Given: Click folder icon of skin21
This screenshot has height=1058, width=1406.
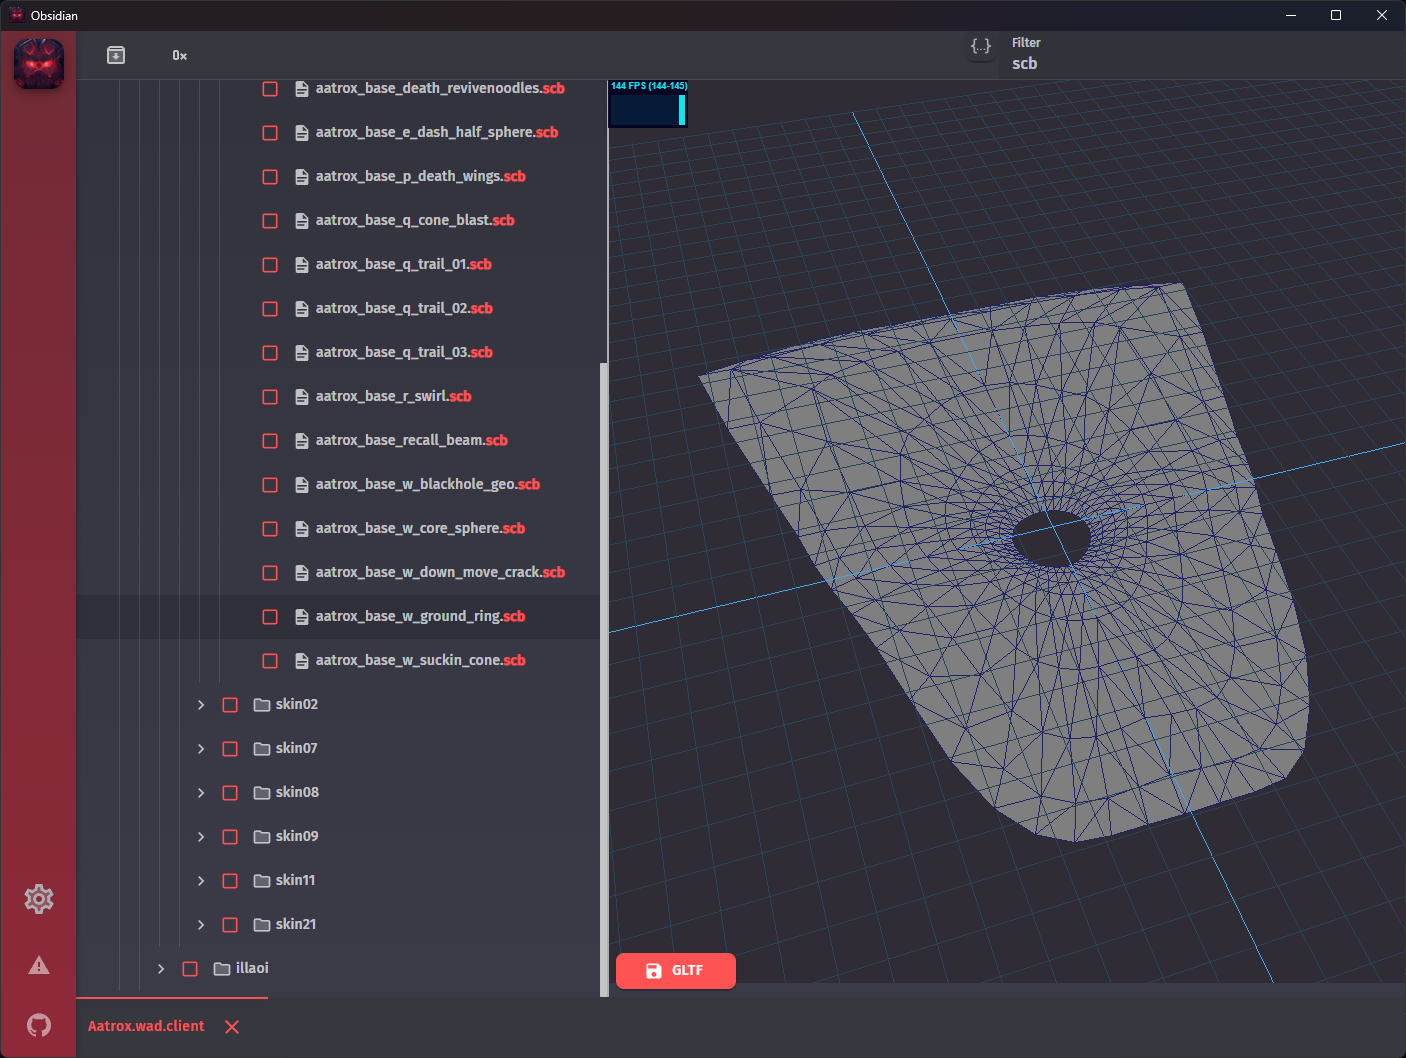Looking at the screenshot, I should tap(262, 925).
